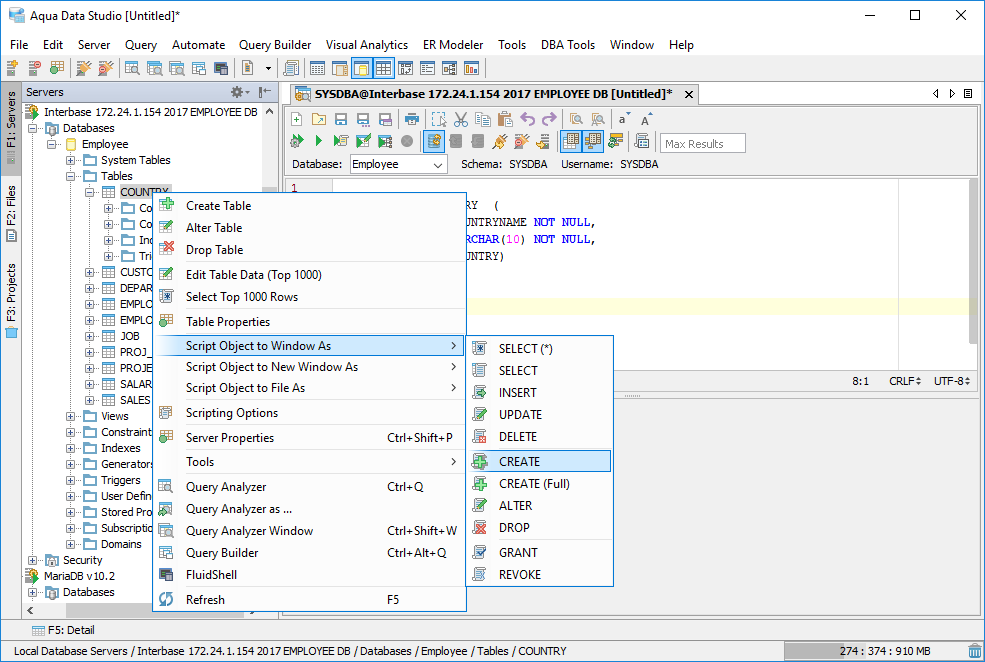Click the CRLF line ending selector

coord(905,381)
